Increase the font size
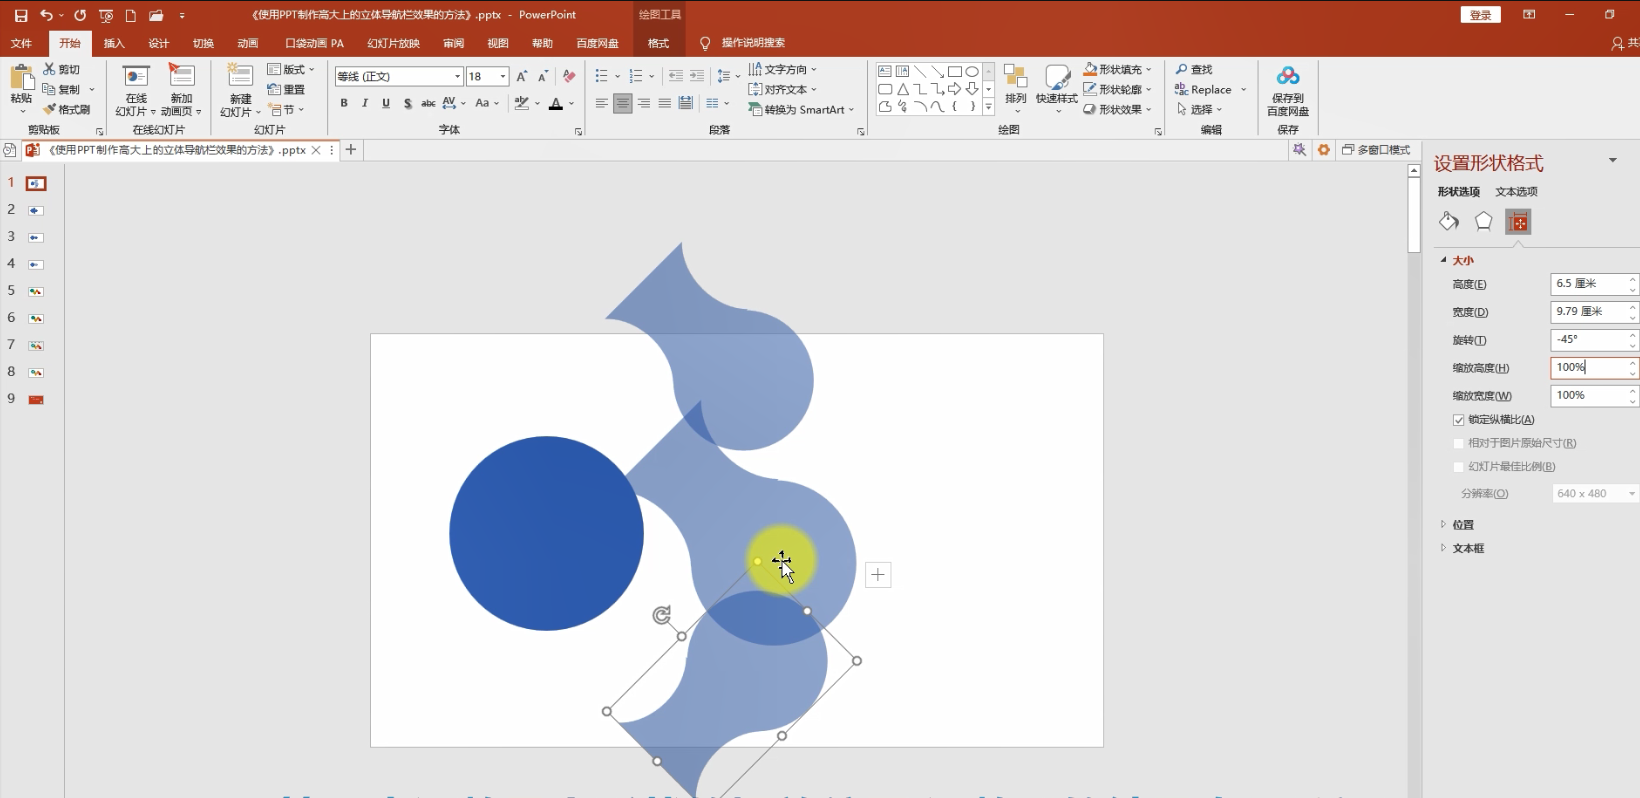This screenshot has width=1640, height=798. 521,76
